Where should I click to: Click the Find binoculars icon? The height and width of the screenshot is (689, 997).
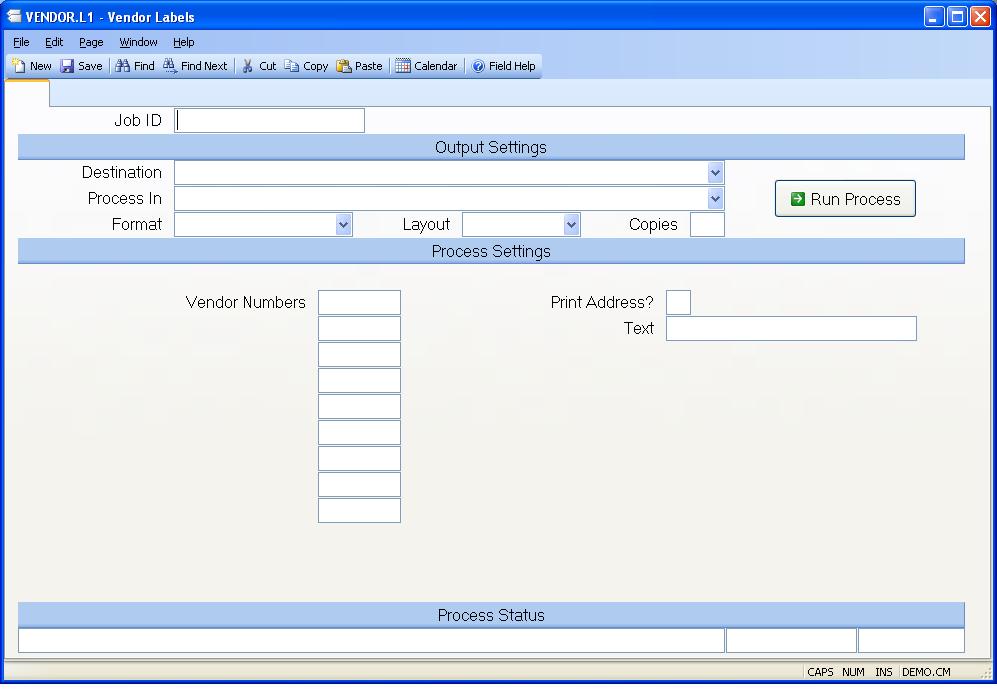point(122,66)
